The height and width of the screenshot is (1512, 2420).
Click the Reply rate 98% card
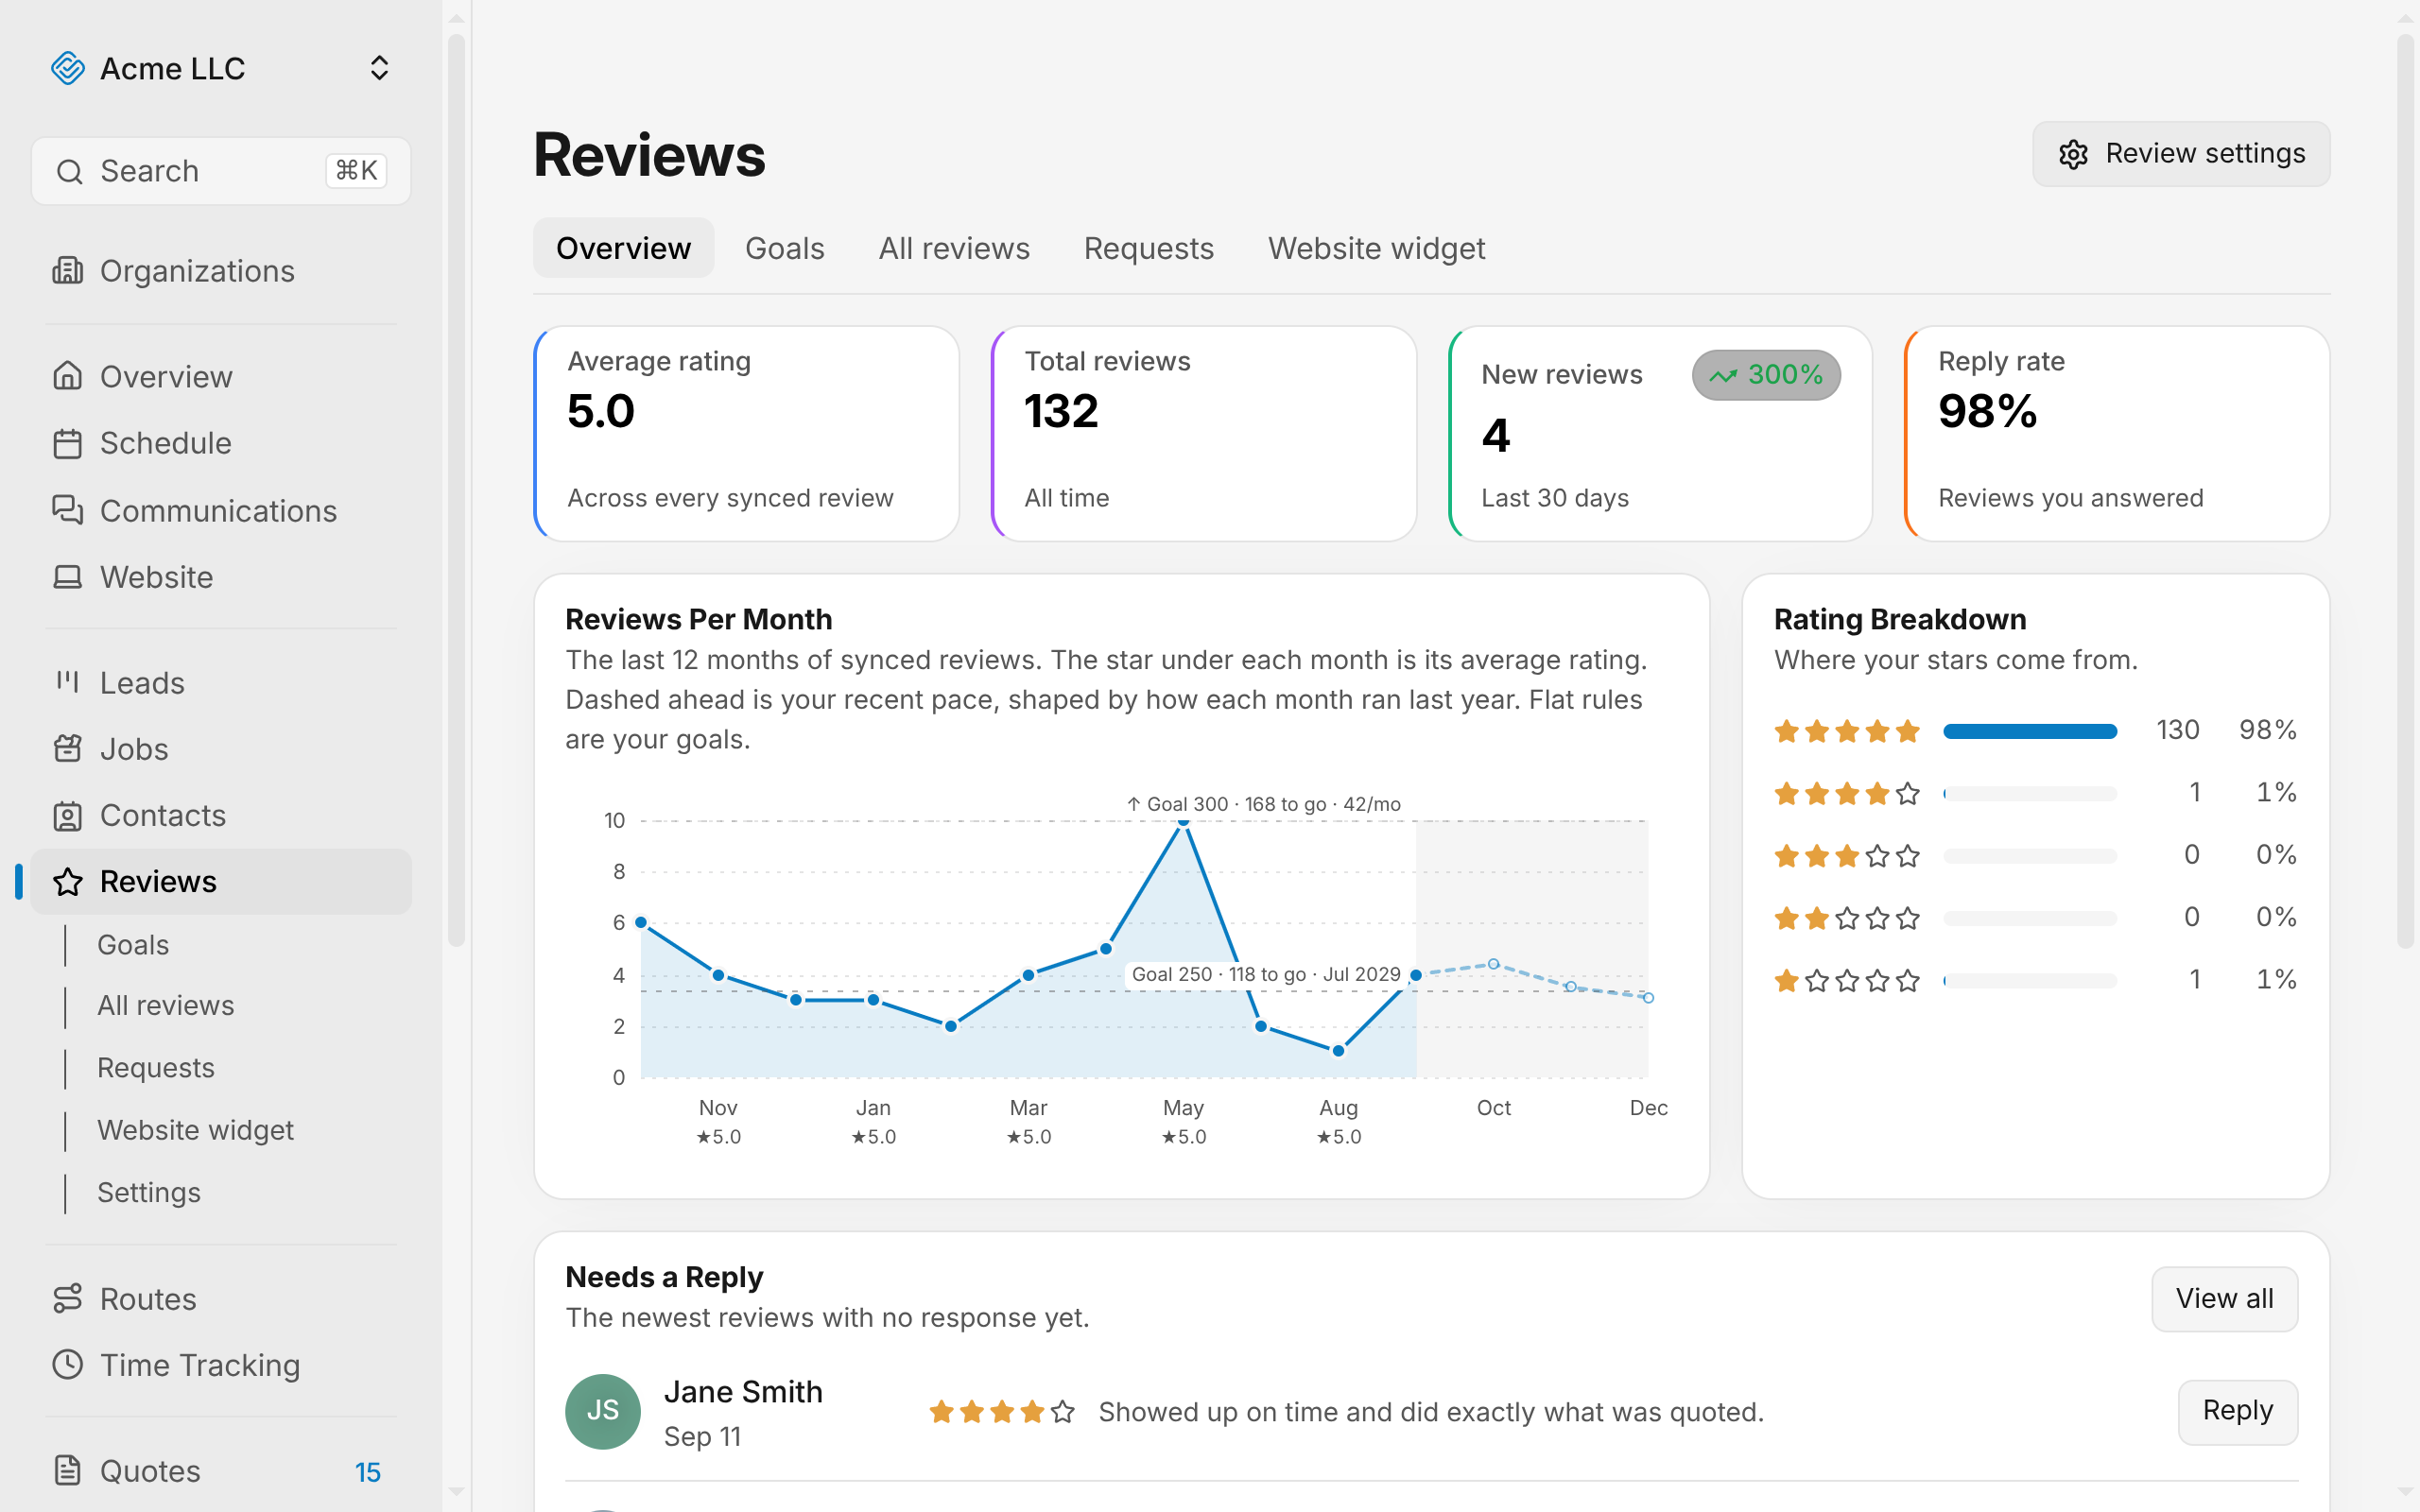click(x=2118, y=434)
